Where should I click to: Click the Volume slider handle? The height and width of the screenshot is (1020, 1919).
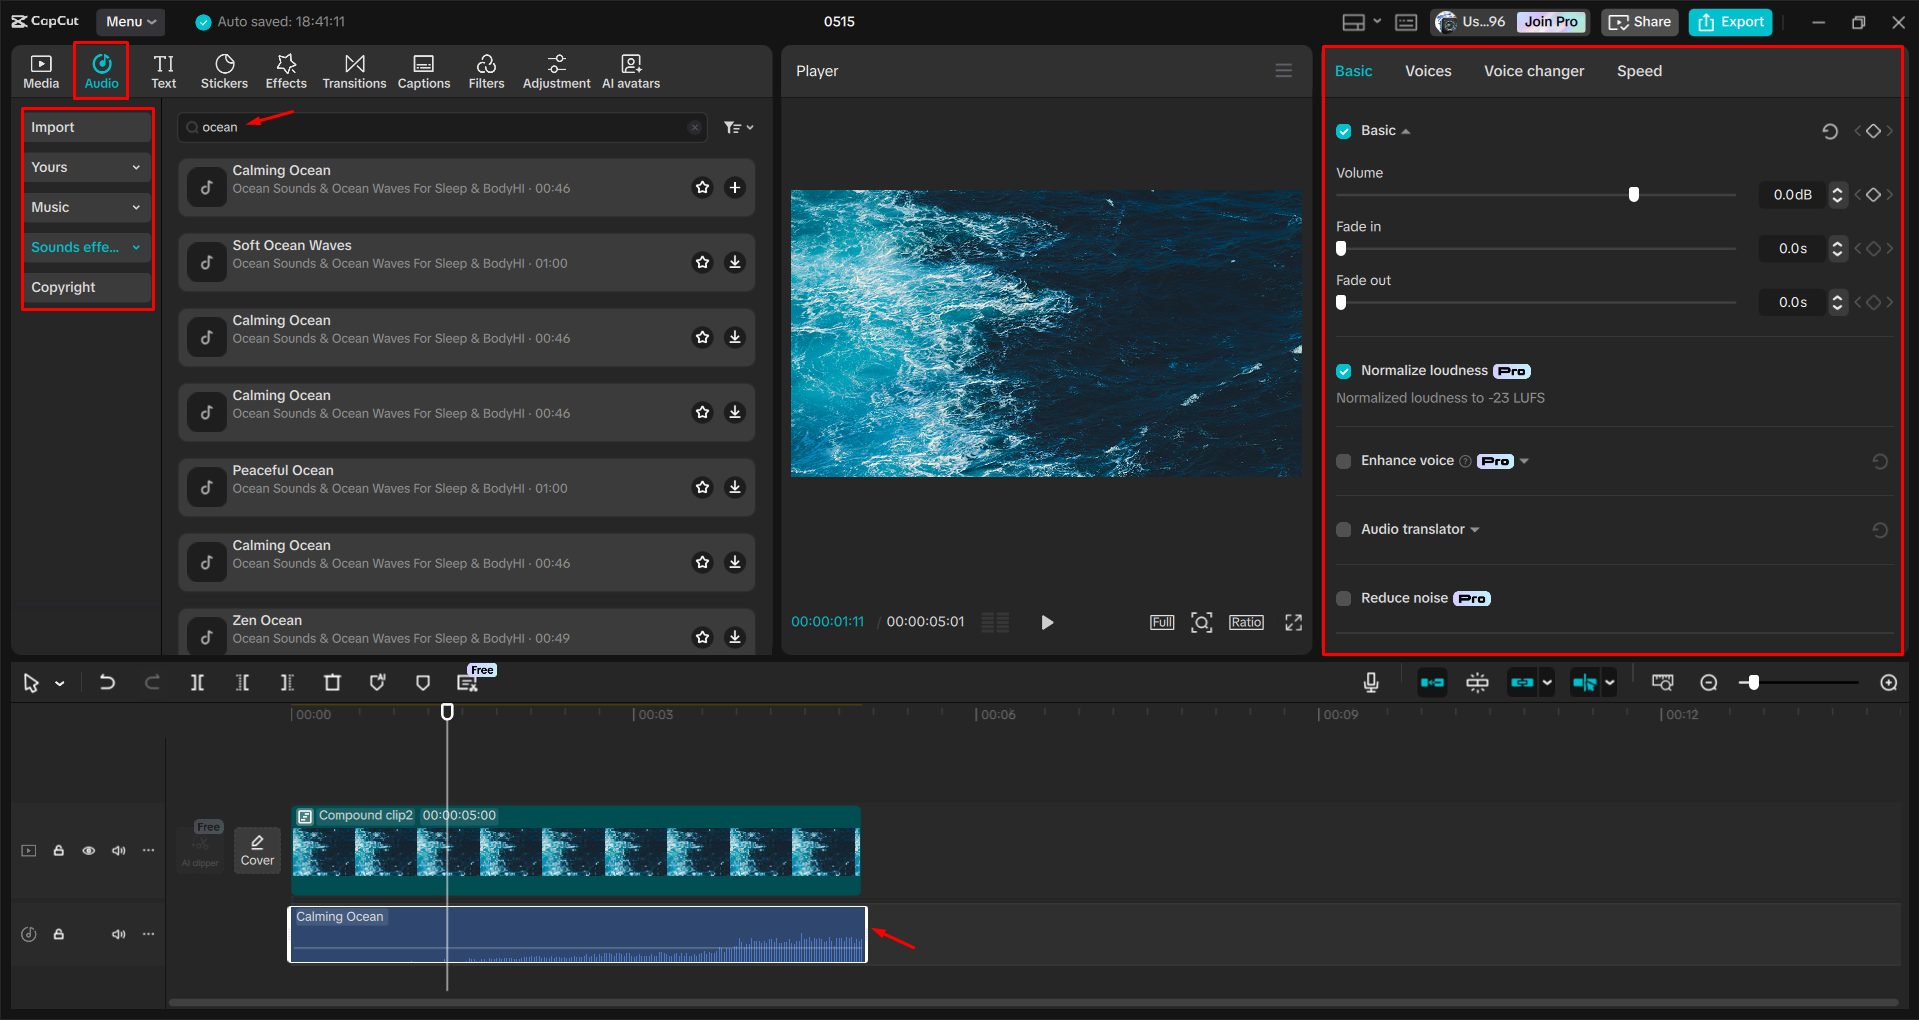click(1633, 194)
